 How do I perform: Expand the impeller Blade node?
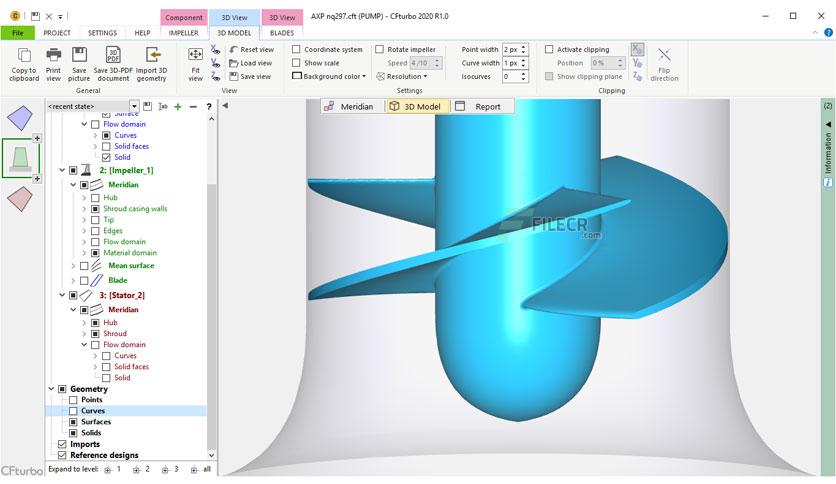(x=73, y=280)
